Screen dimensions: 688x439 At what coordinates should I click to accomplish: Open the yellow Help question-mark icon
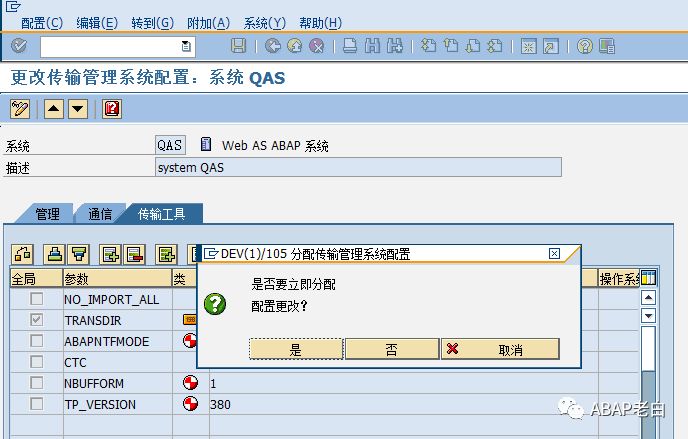[x=584, y=46]
